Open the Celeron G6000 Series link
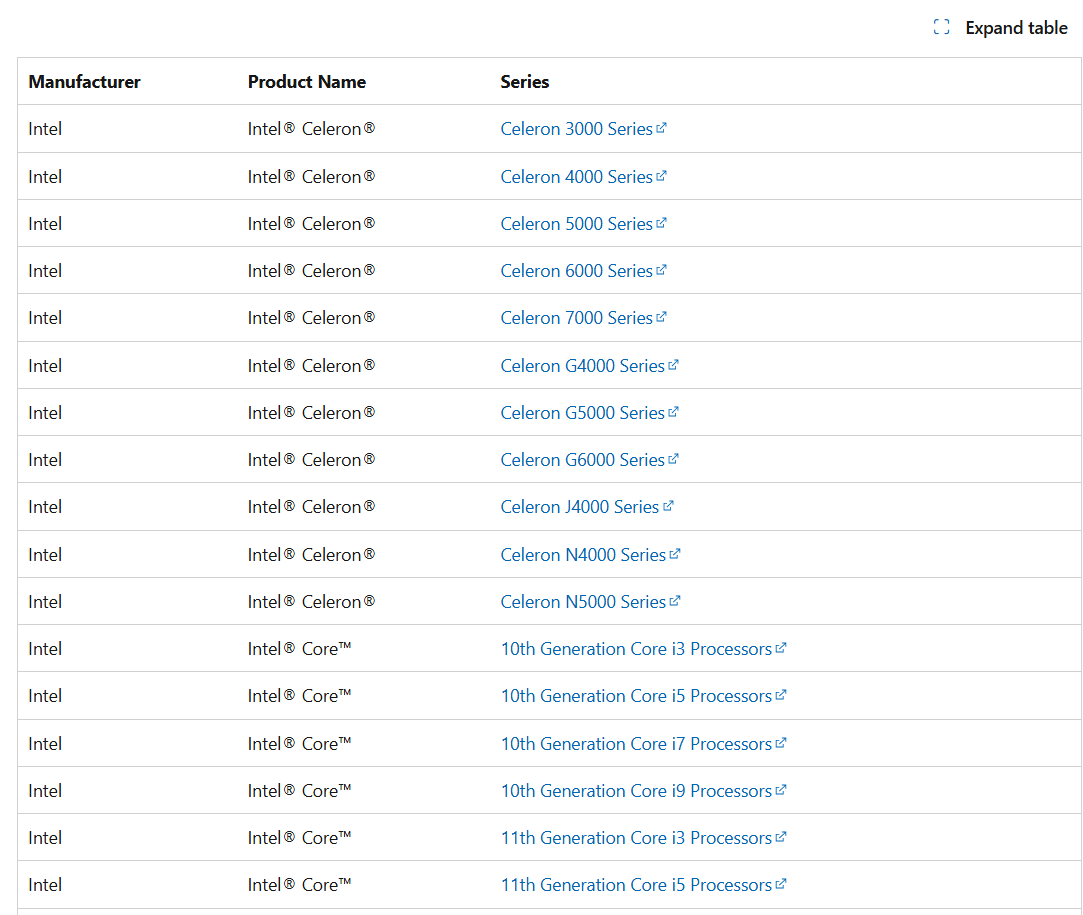 (582, 460)
